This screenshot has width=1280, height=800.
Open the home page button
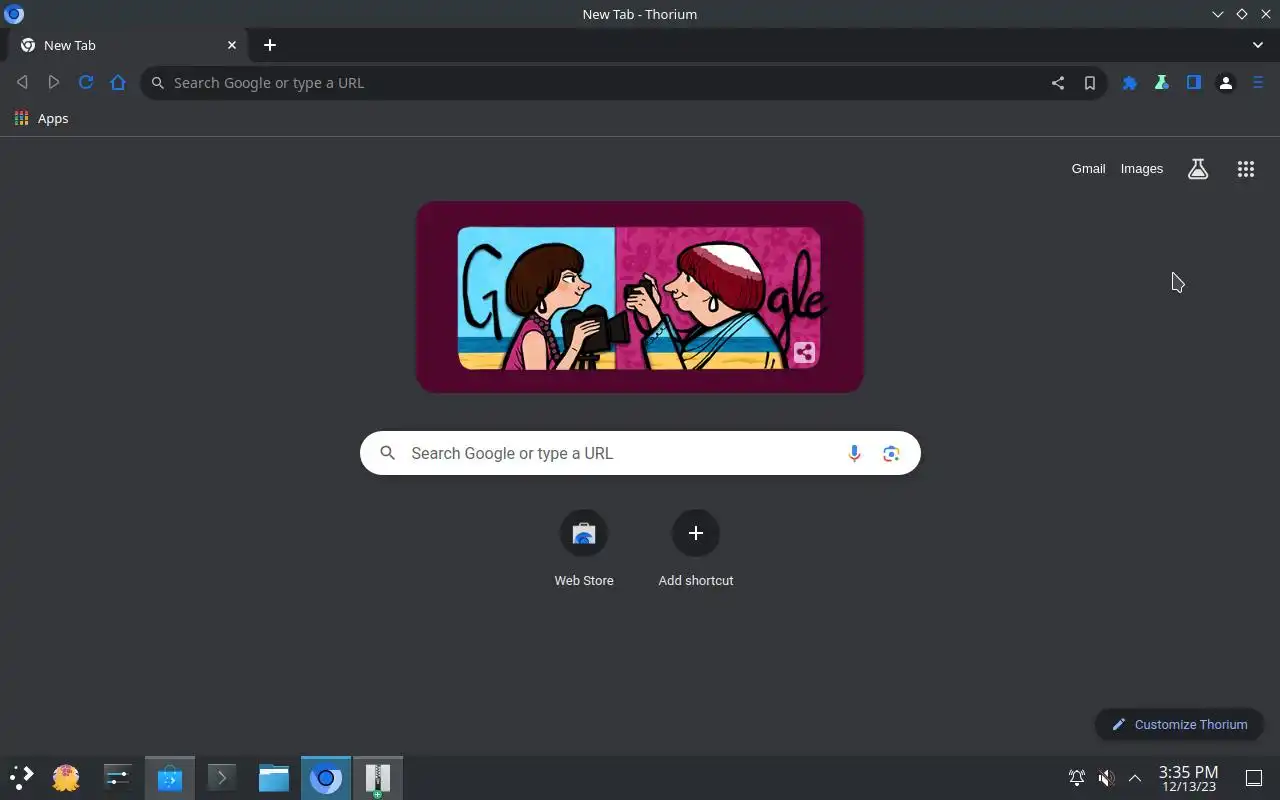[x=118, y=83]
